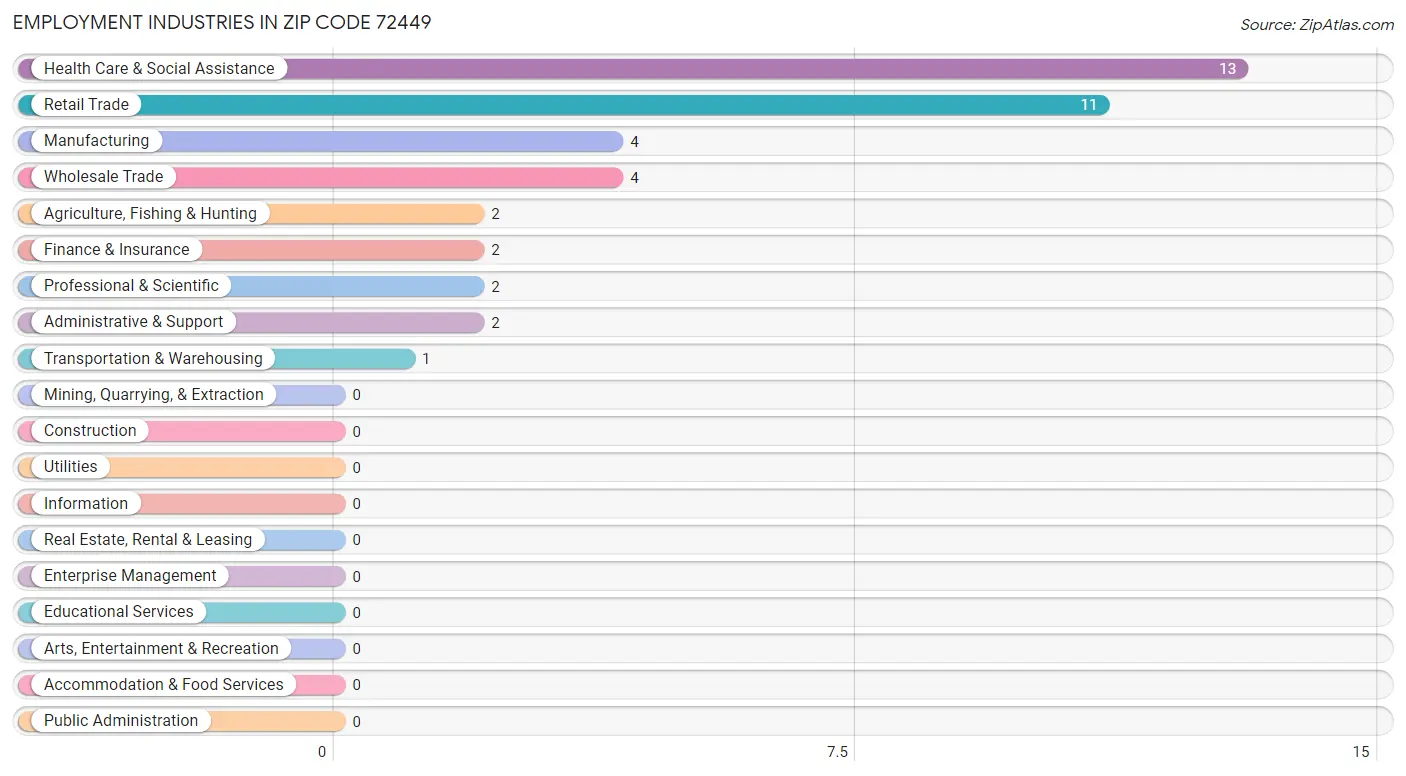Select the Educational Services label
The width and height of the screenshot is (1406, 776).
[119, 612]
